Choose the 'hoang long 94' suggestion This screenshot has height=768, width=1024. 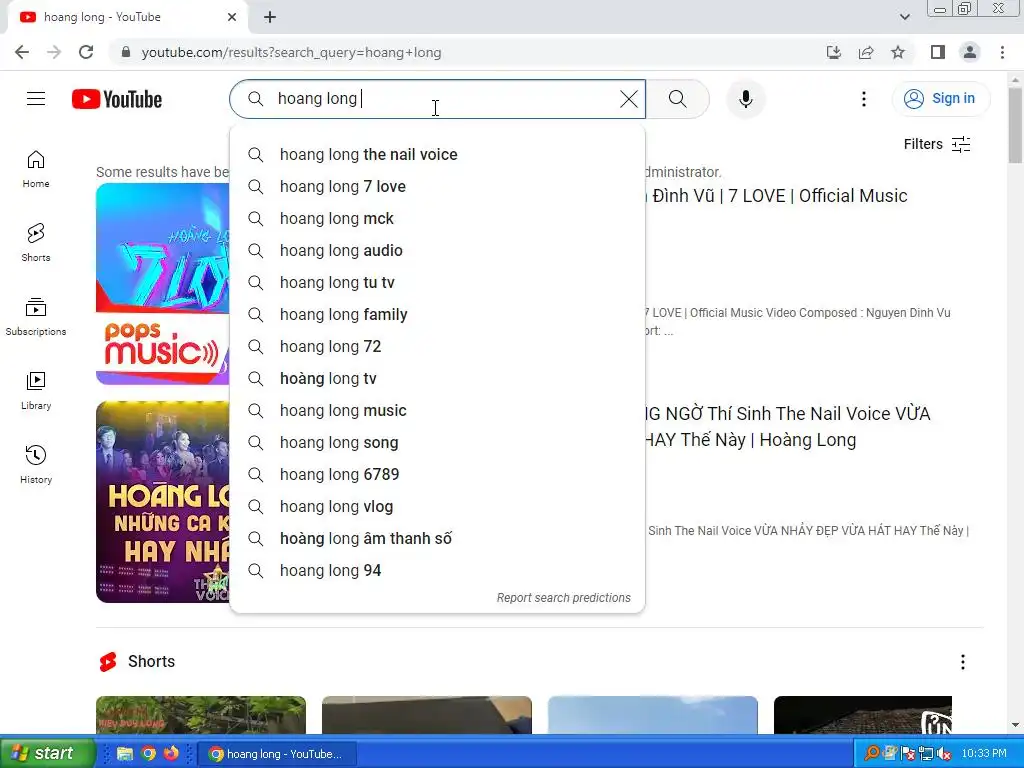point(438,571)
